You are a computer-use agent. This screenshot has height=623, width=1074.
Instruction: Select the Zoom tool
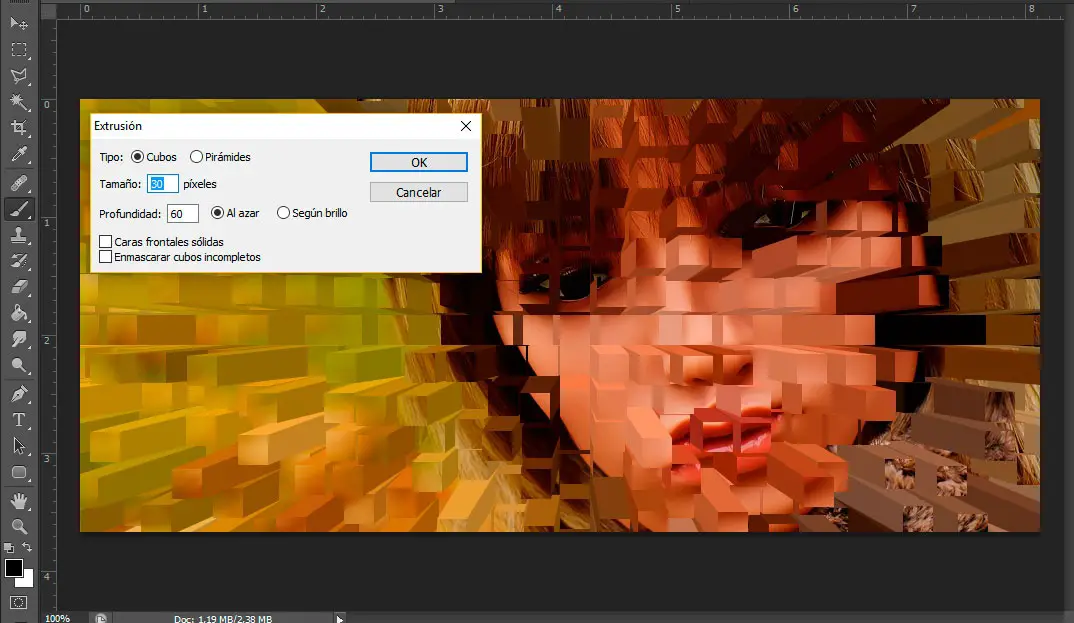(19, 526)
